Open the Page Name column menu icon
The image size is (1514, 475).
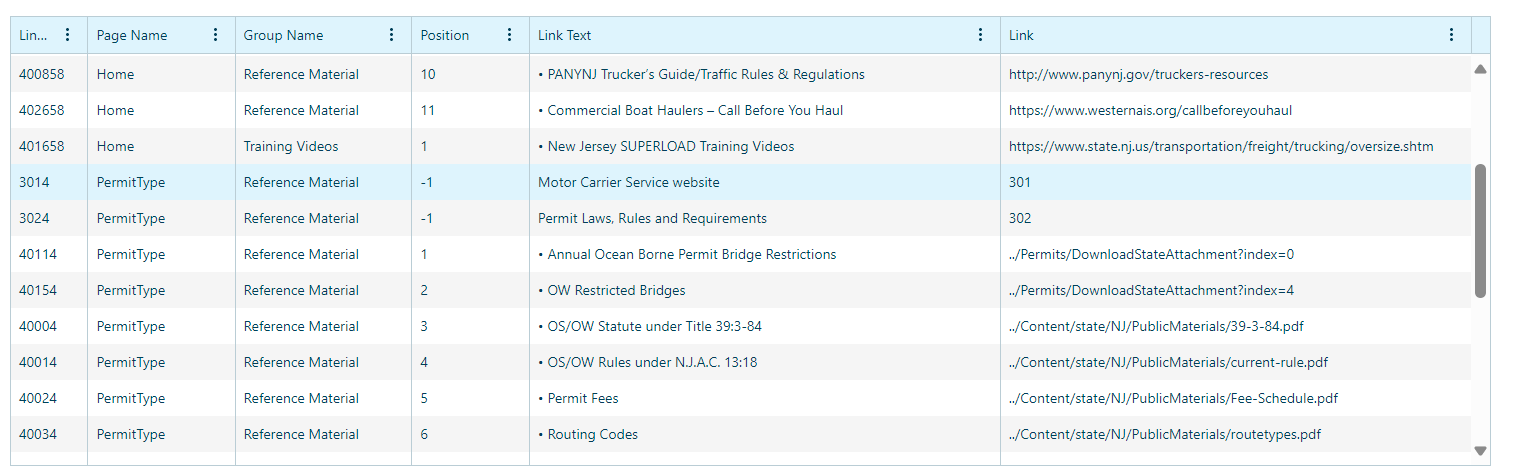(215, 35)
